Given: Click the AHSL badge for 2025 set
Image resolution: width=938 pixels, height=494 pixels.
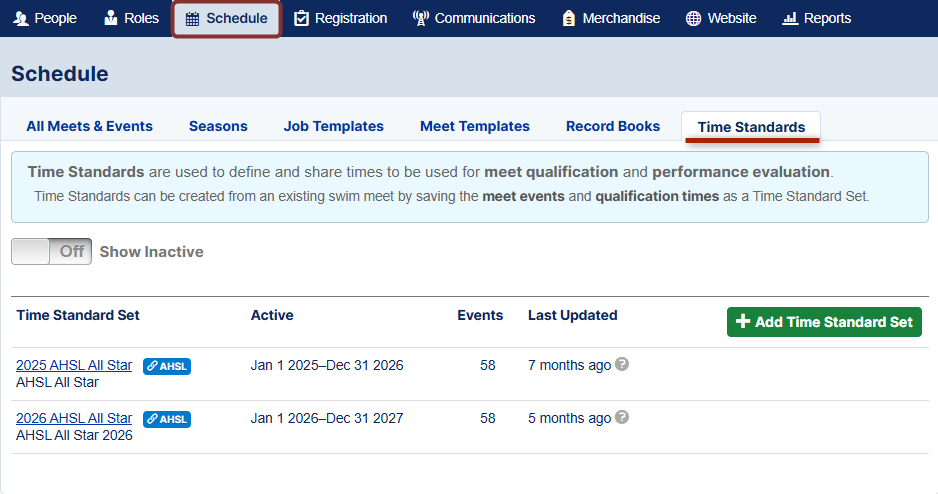Looking at the screenshot, I should pyautogui.click(x=167, y=366).
